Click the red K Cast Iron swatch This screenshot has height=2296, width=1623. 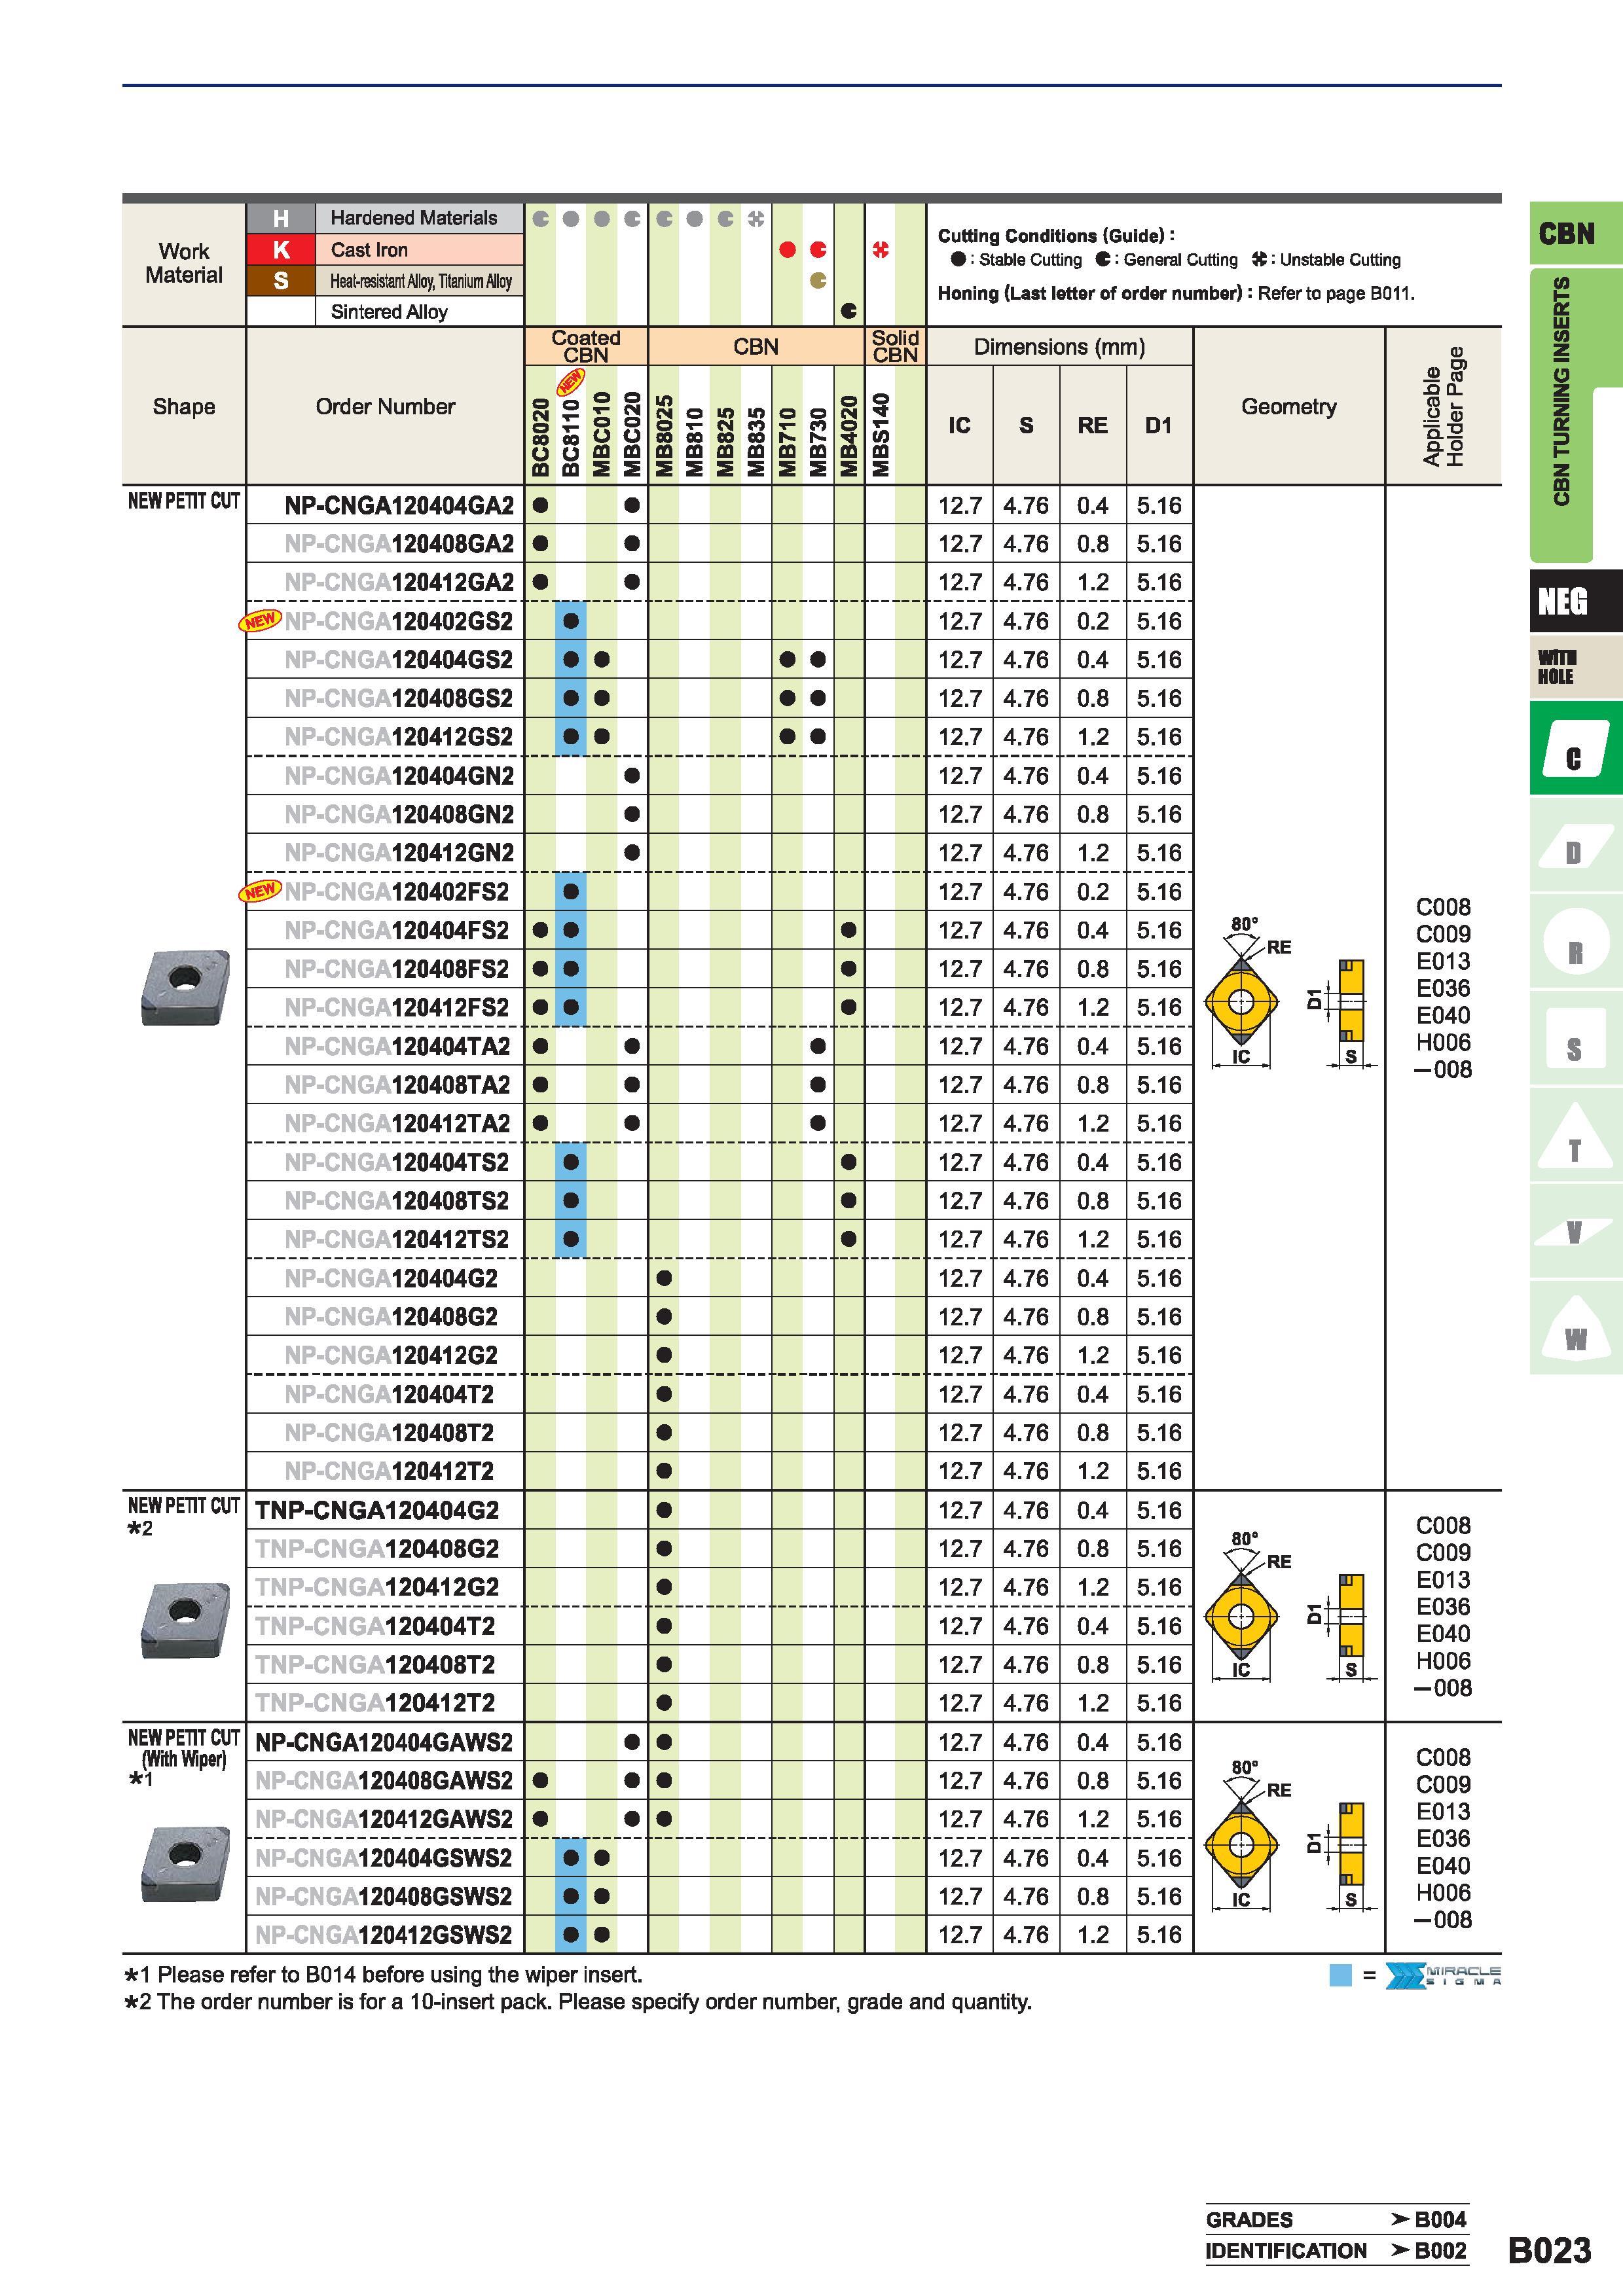281,249
